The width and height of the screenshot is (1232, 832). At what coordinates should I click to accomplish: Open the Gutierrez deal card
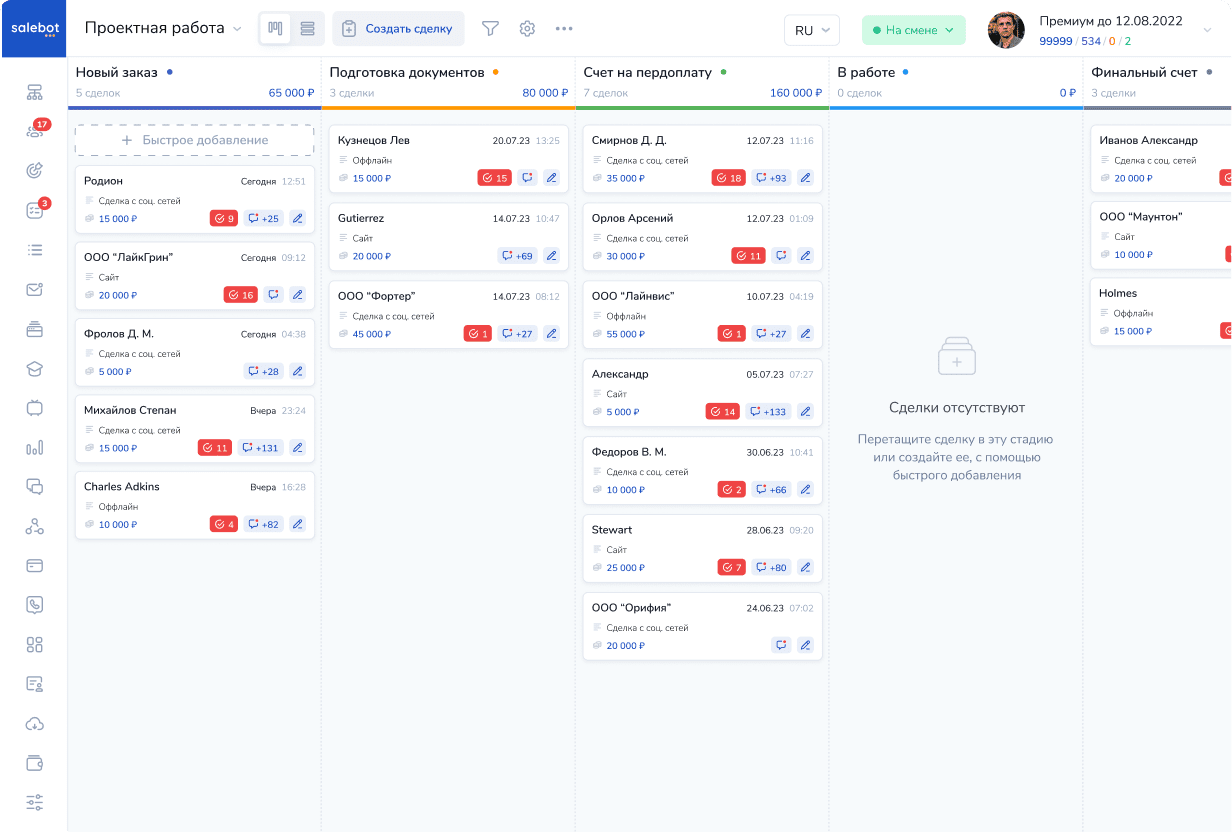click(449, 237)
